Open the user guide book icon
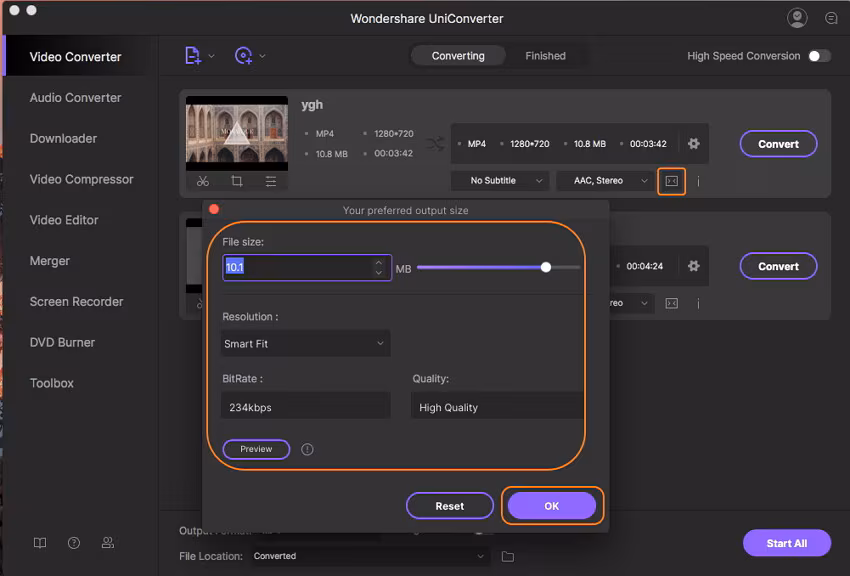The image size is (850, 576). (x=40, y=543)
